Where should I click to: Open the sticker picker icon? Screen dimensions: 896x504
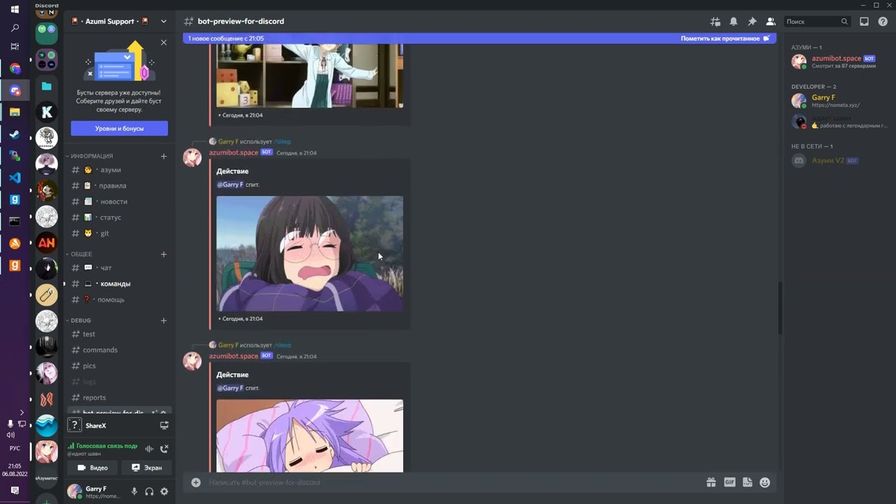coord(747,483)
